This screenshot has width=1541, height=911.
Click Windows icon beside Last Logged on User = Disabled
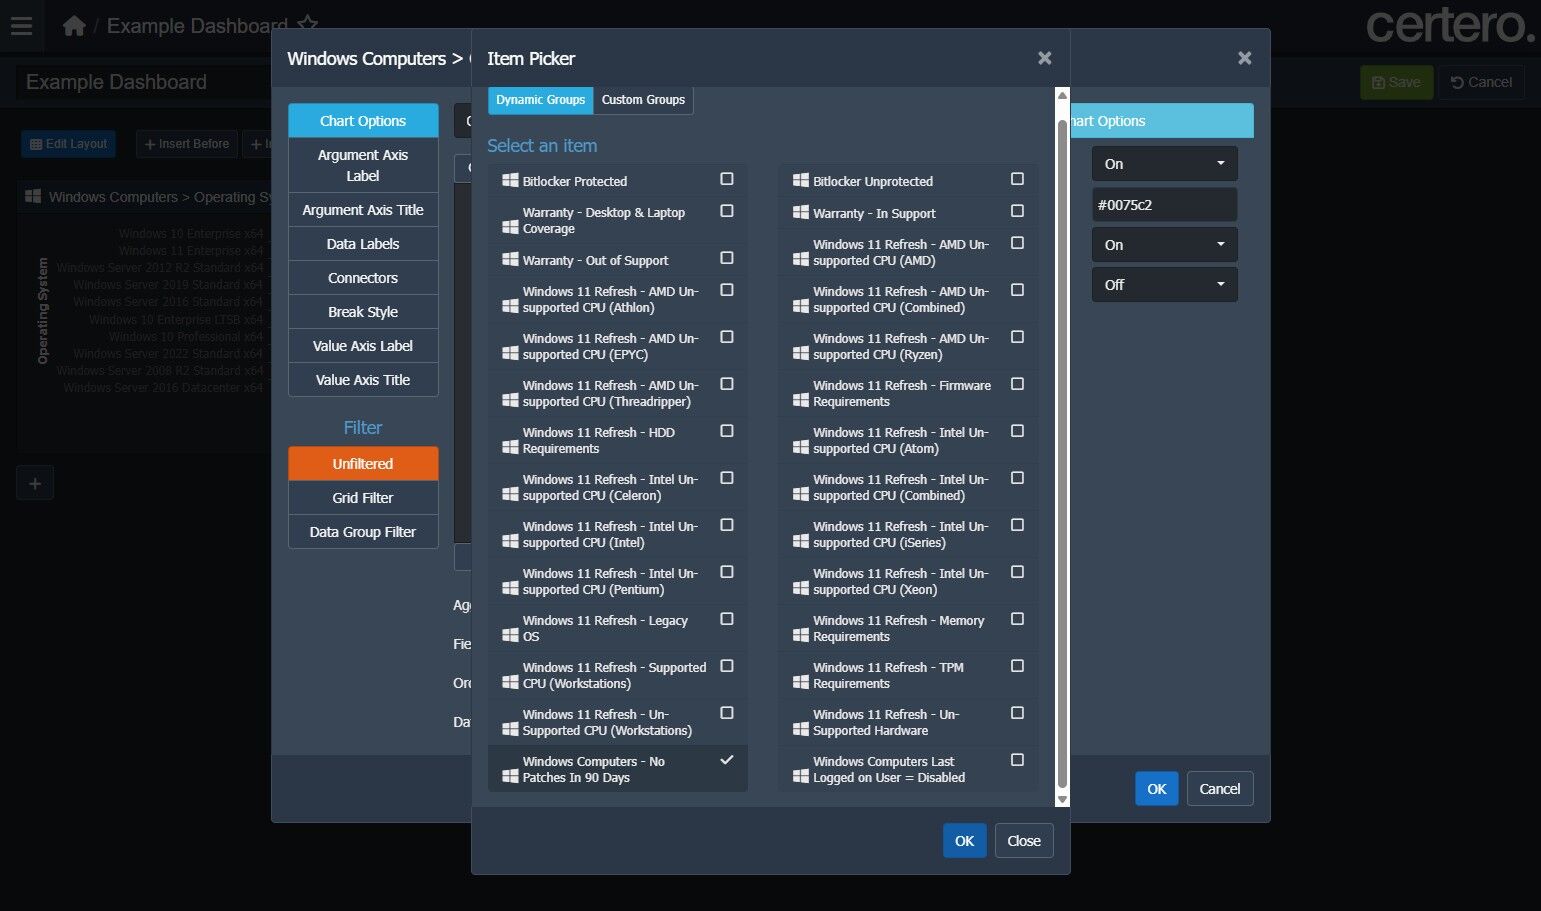pos(801,776)
